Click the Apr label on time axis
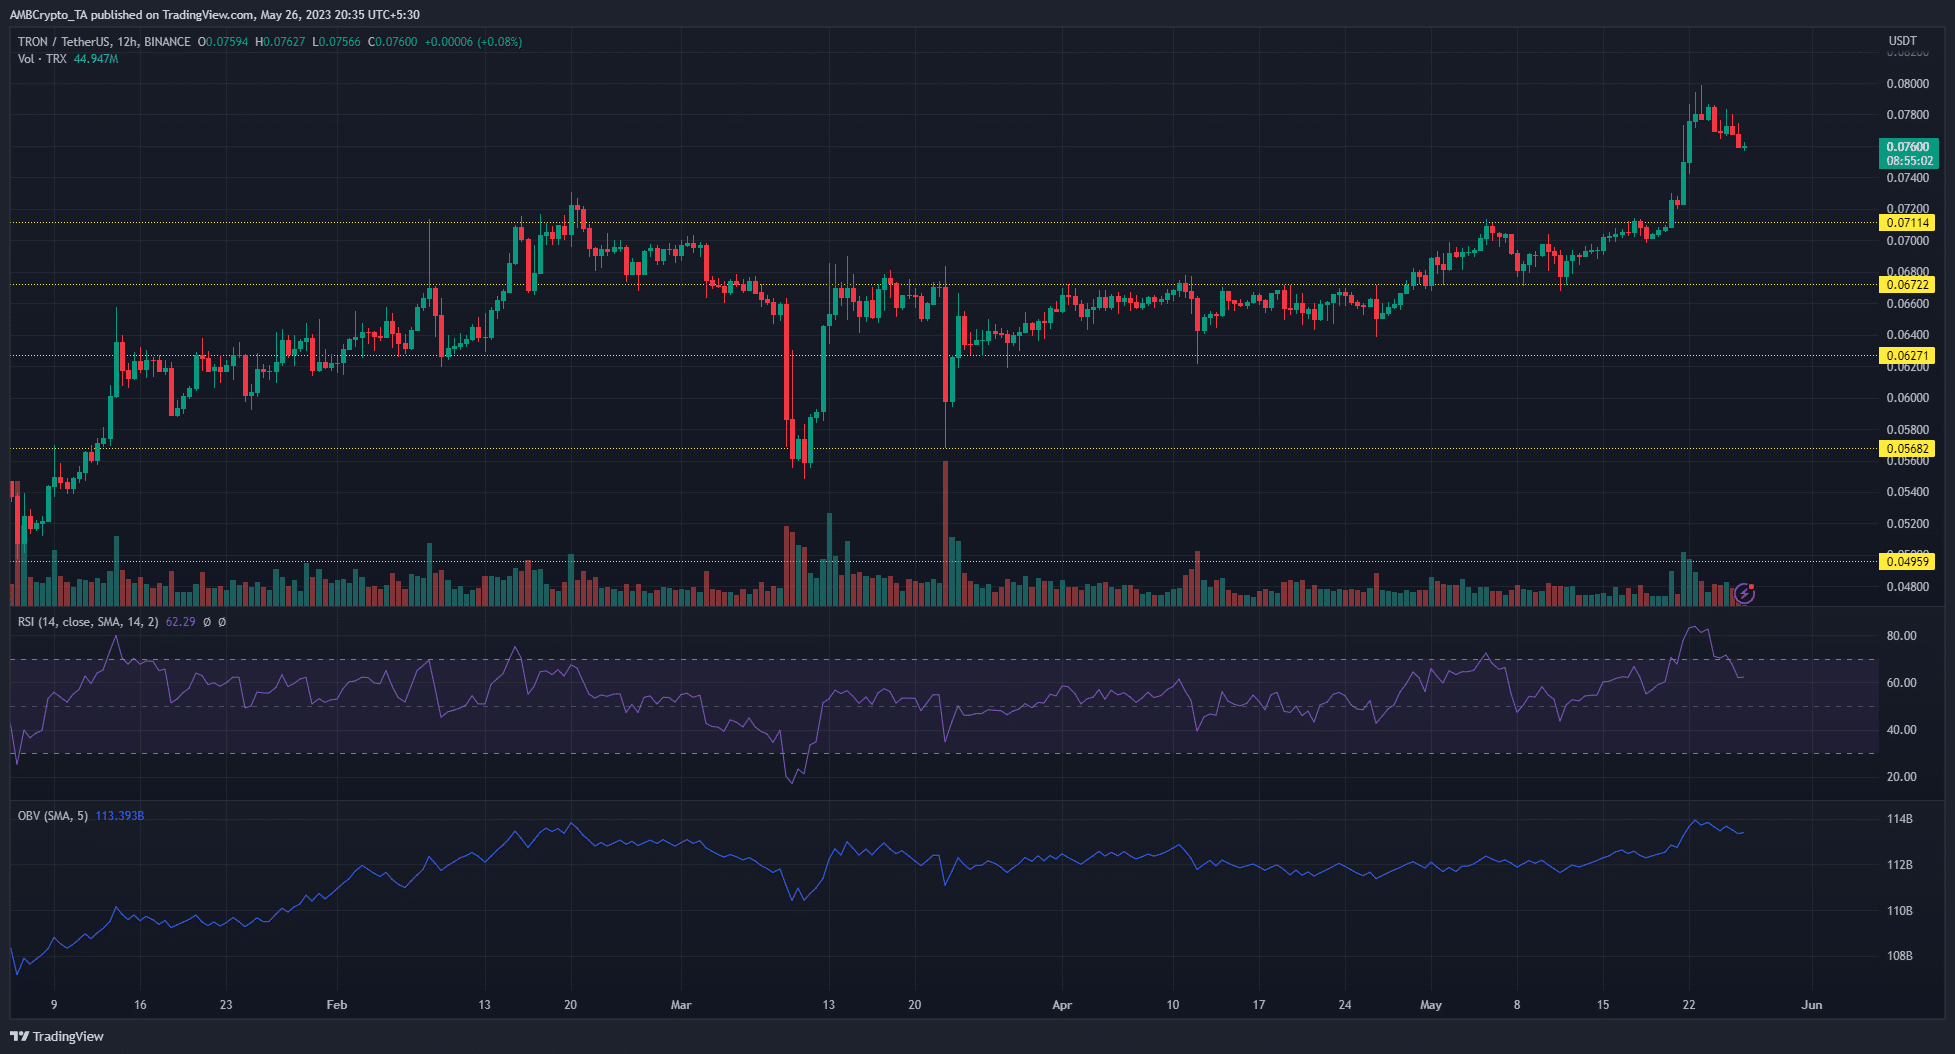The image size is (1955, 1054). [1062, 1005]
